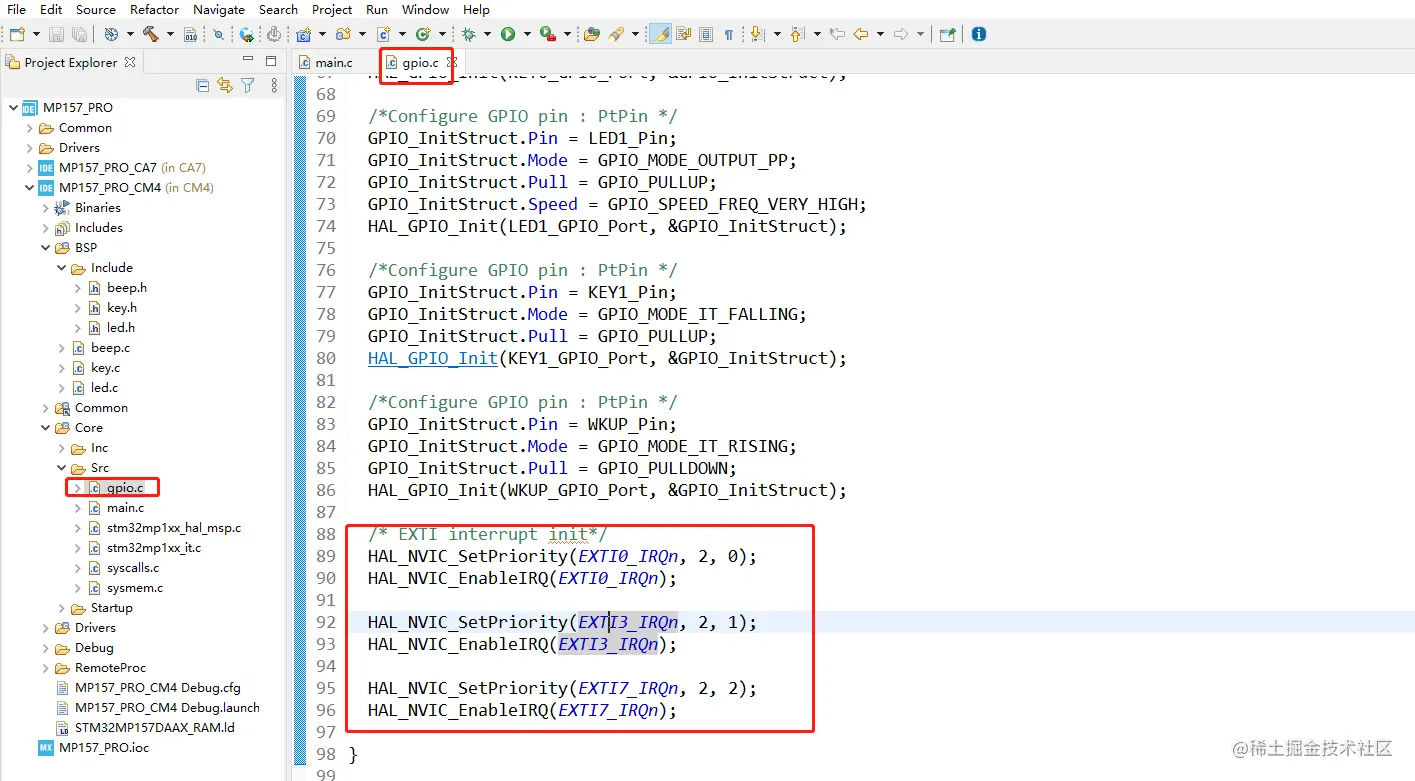1415x781 pixels.
Task: Select key.c in the BSP folder
Action: pos(106,368)
